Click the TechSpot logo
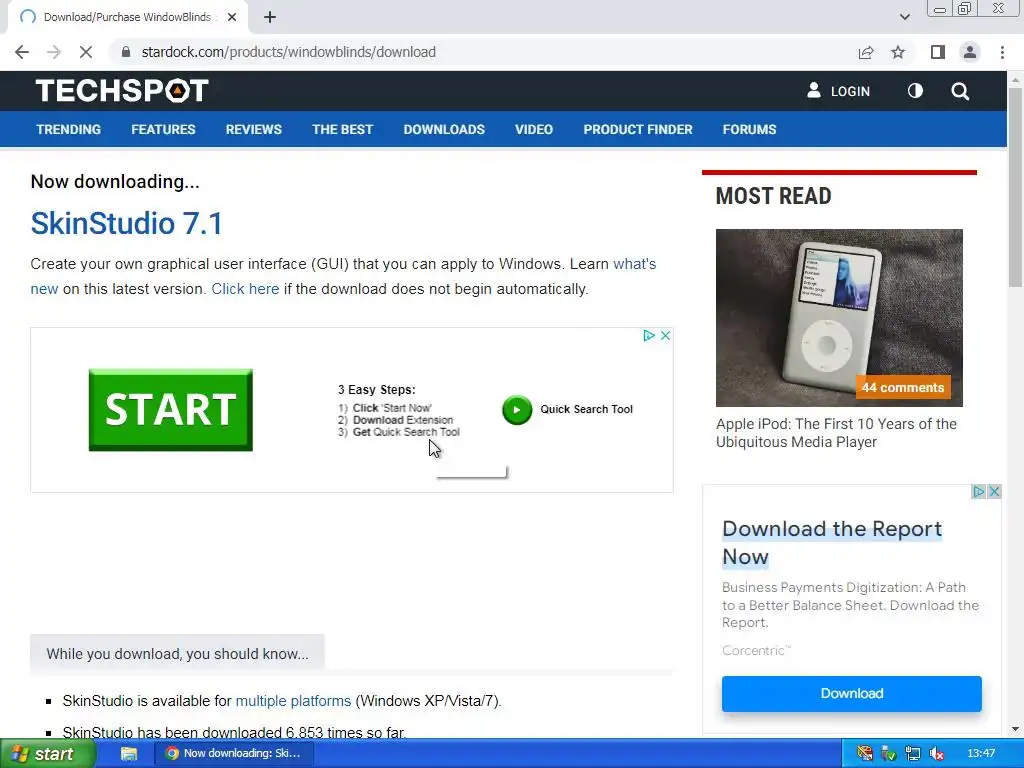 pos(122,91)
